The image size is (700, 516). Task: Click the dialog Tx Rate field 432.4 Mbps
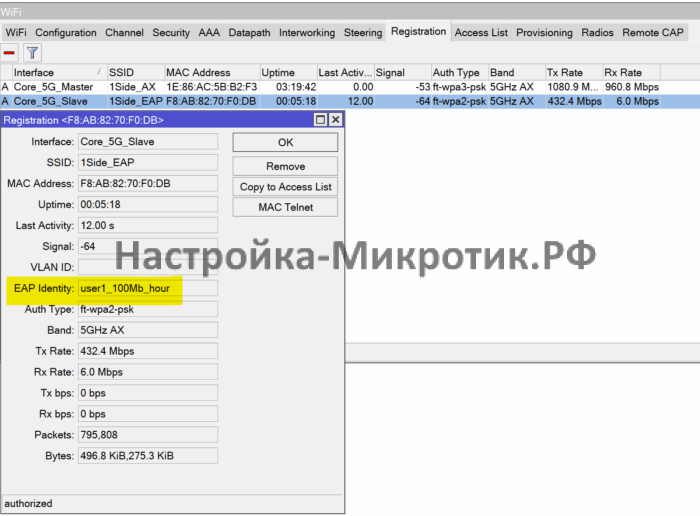pyautogui.click(x=148, y=351)
